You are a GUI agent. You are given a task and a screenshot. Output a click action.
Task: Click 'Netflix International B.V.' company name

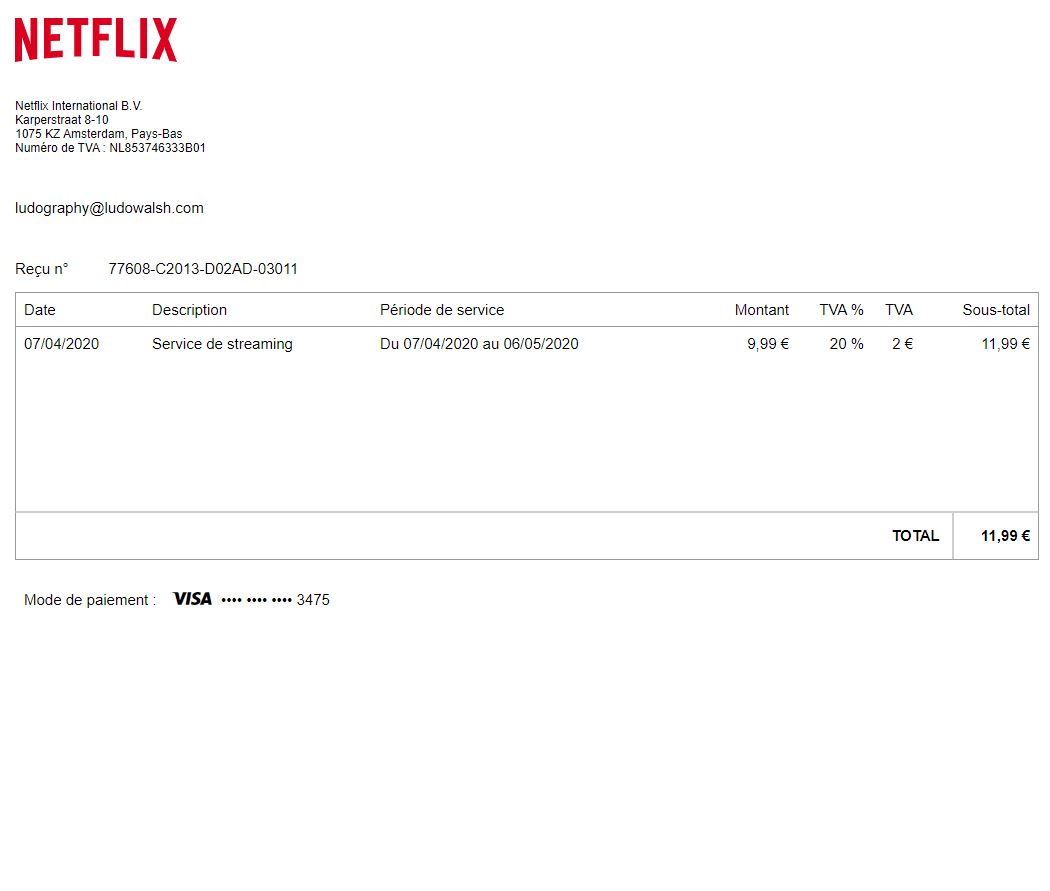[x=78, y=106]
